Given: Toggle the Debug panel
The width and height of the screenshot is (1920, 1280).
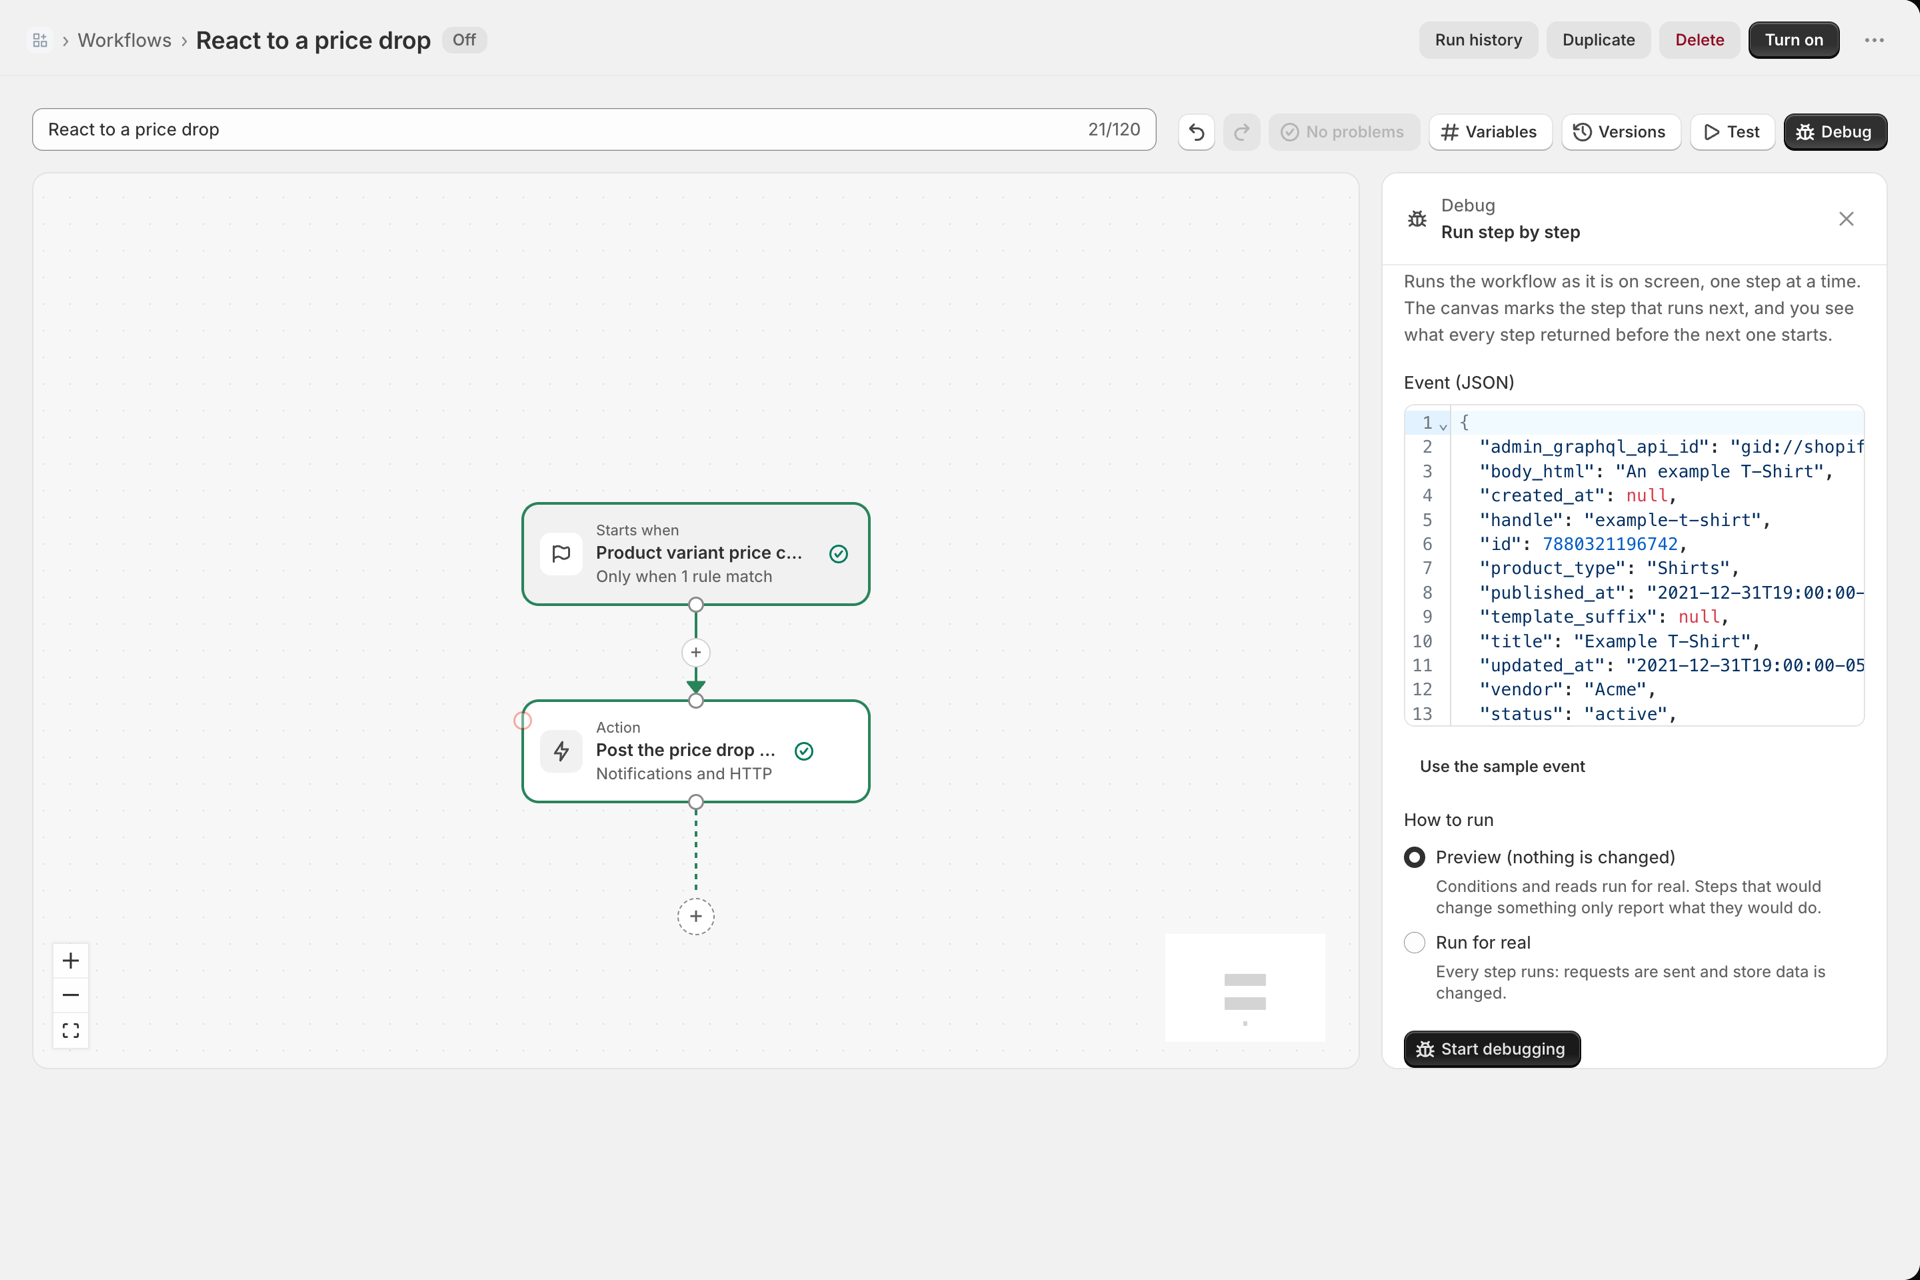Looking at the screenshot, I should [1834, 132].
